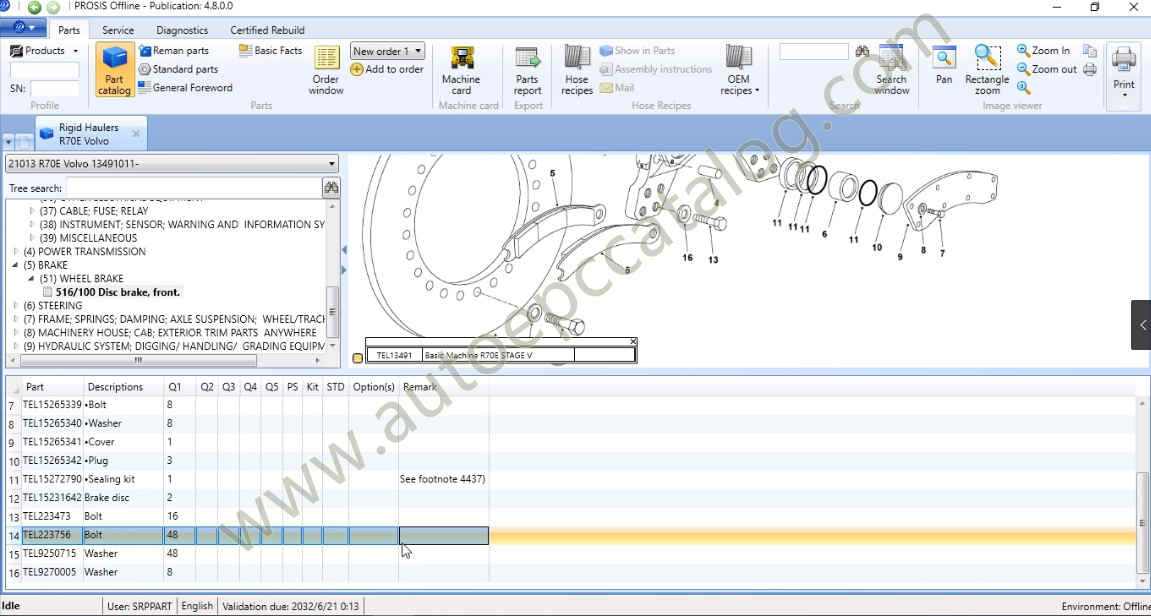Select (9) HYDRAULIC SYSTEM tree item
Viewport: 1151px width, 616px height.
point(174,346)
